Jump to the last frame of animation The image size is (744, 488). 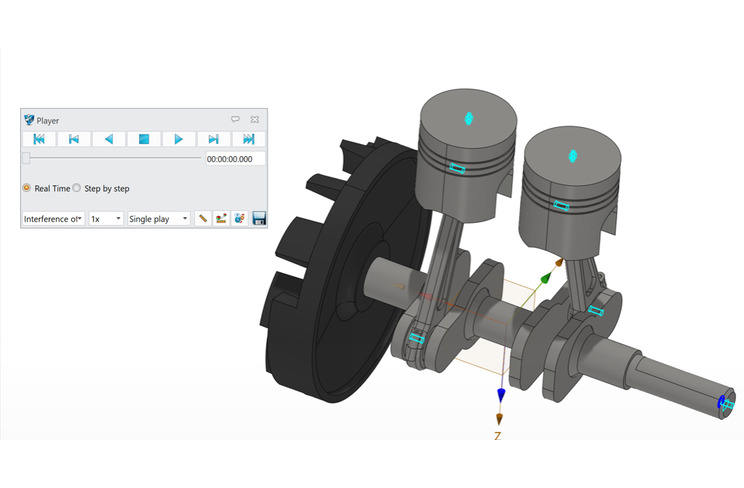pos(248,139)
